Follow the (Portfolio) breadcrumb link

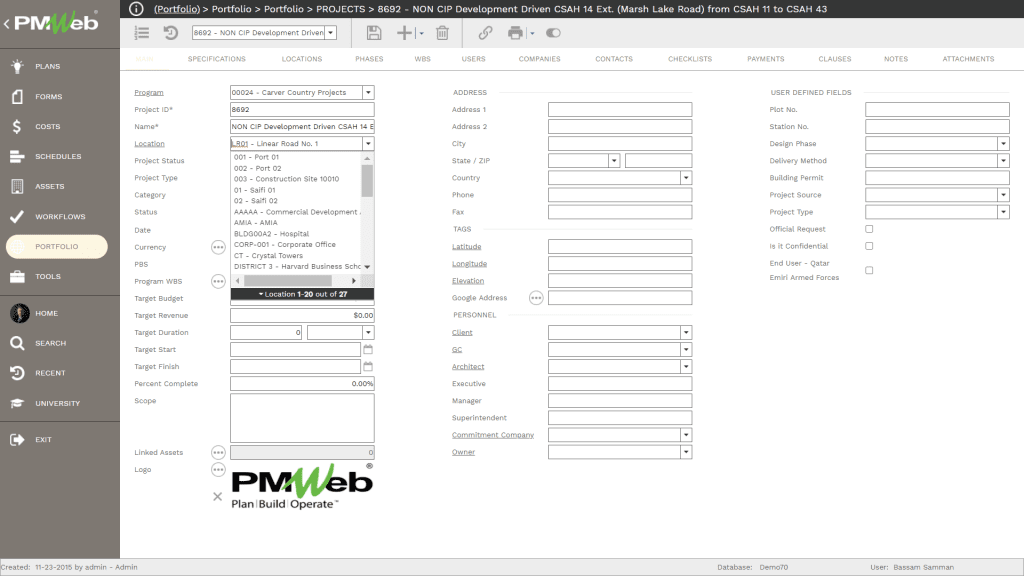[x=177, y=9]
